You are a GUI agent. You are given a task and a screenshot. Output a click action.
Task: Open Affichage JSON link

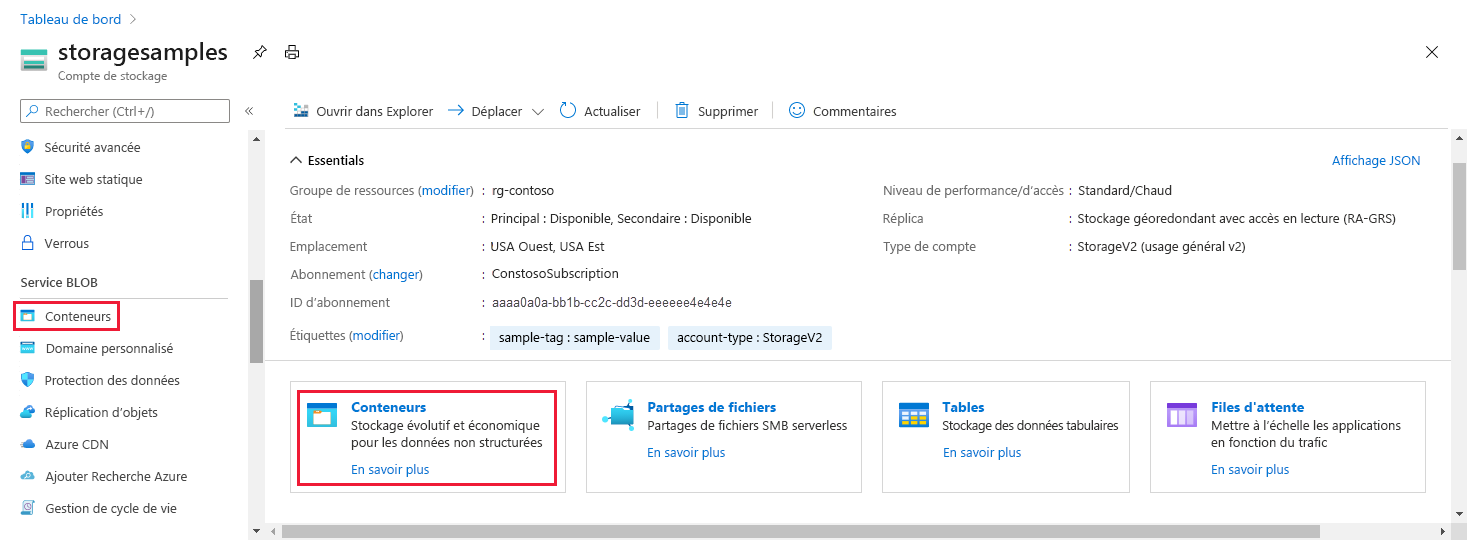click(x=1376, y=160)
